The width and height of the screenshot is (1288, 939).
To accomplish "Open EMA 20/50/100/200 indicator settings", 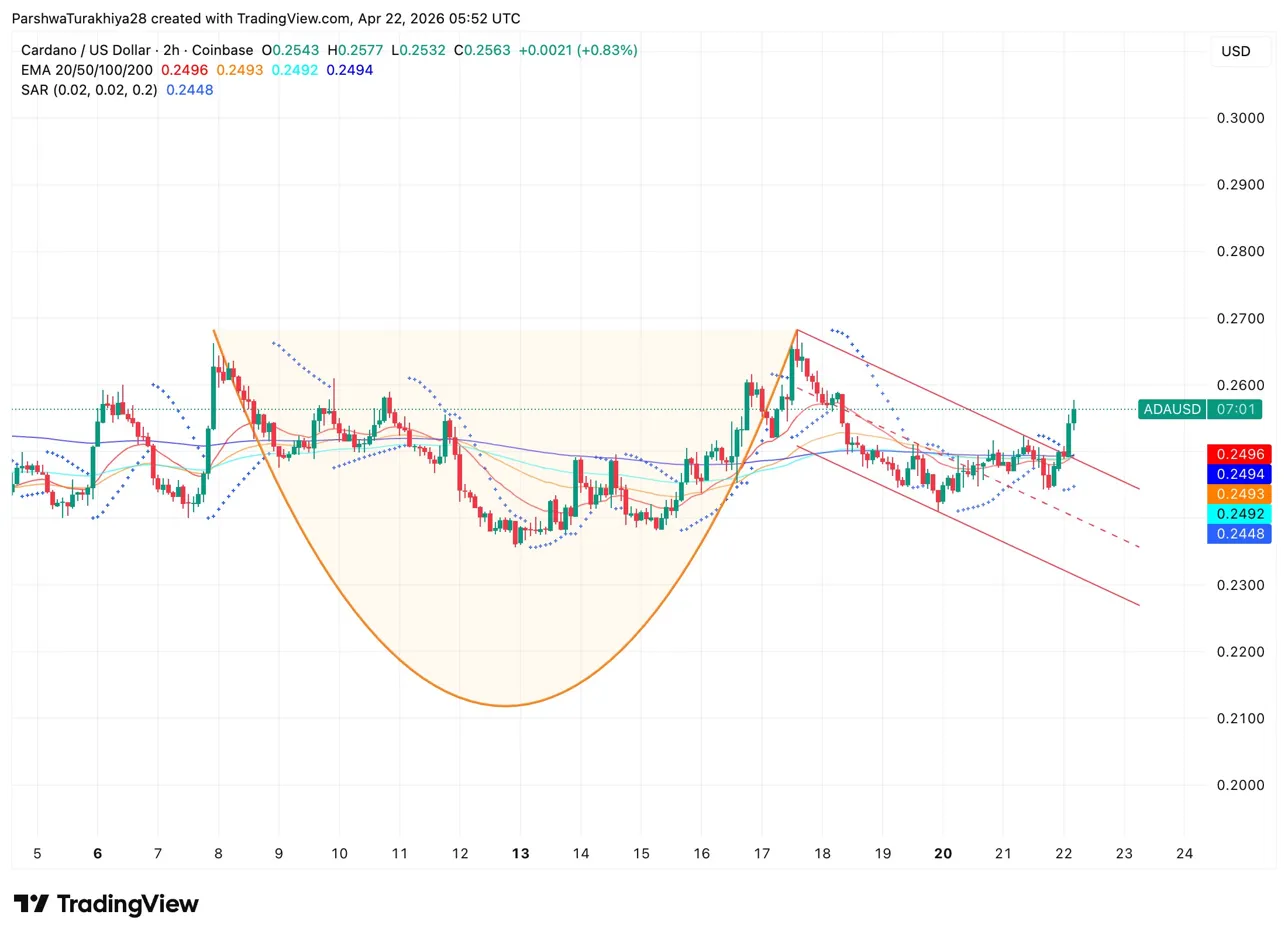I will pos(87,70).
